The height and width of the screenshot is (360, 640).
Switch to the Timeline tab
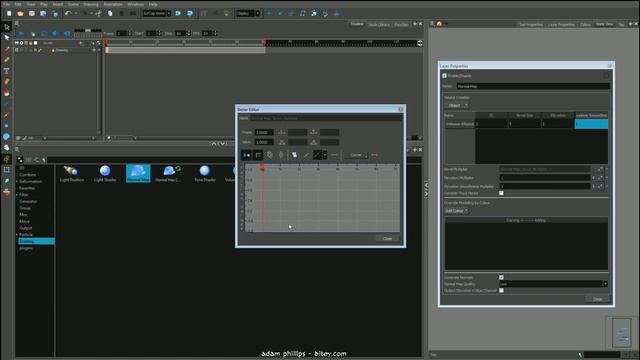tap(357, 24)
